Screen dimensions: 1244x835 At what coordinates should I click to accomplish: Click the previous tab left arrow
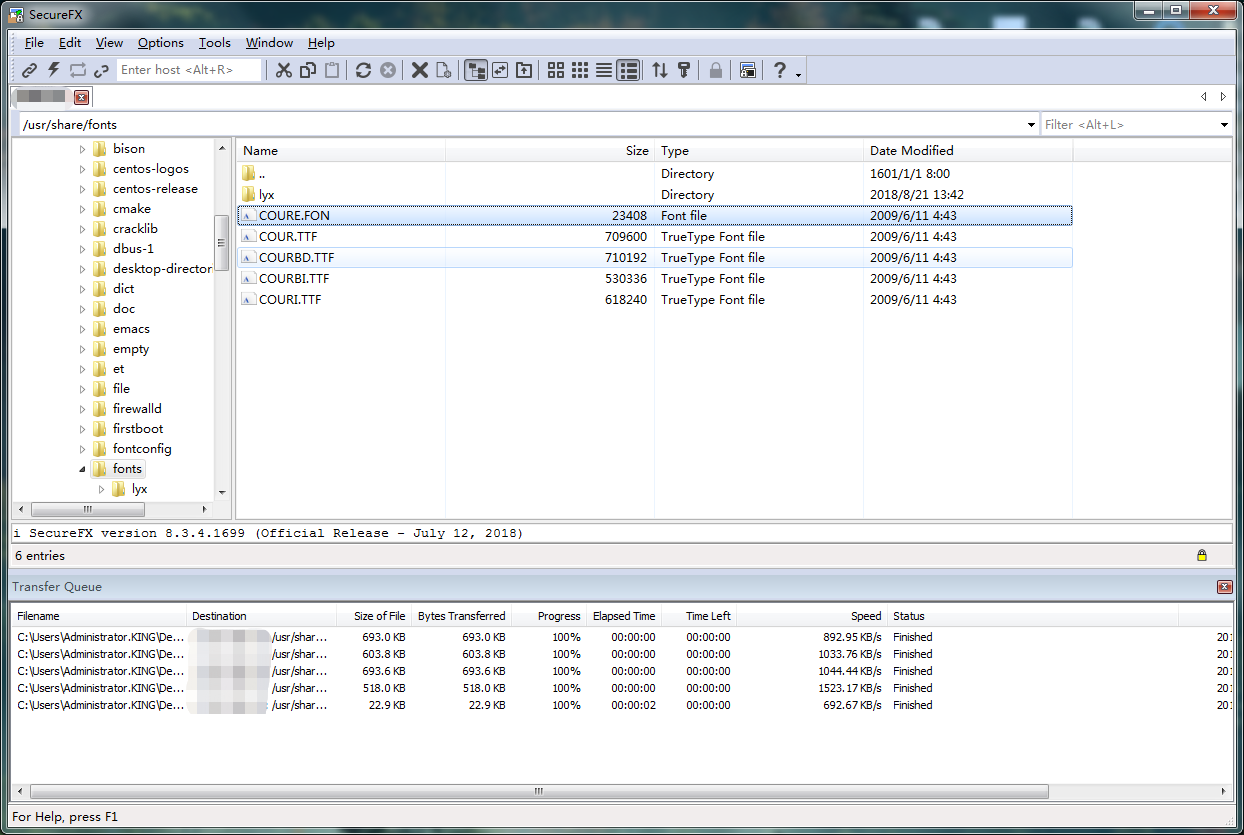pyautogui.click(x=1204, y=97)
